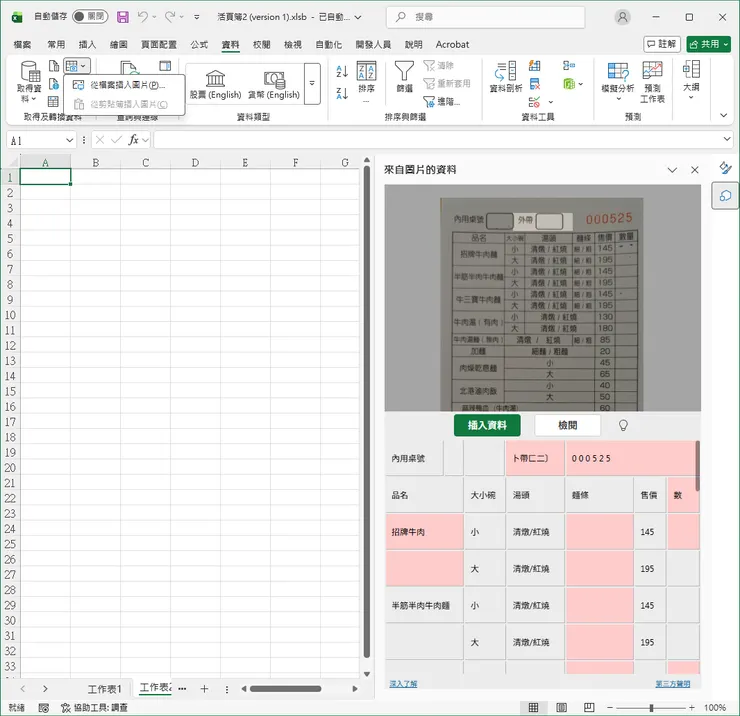Switch to Page Layout view in status bar
Screen dimensions: 740x716
(561, 707)
